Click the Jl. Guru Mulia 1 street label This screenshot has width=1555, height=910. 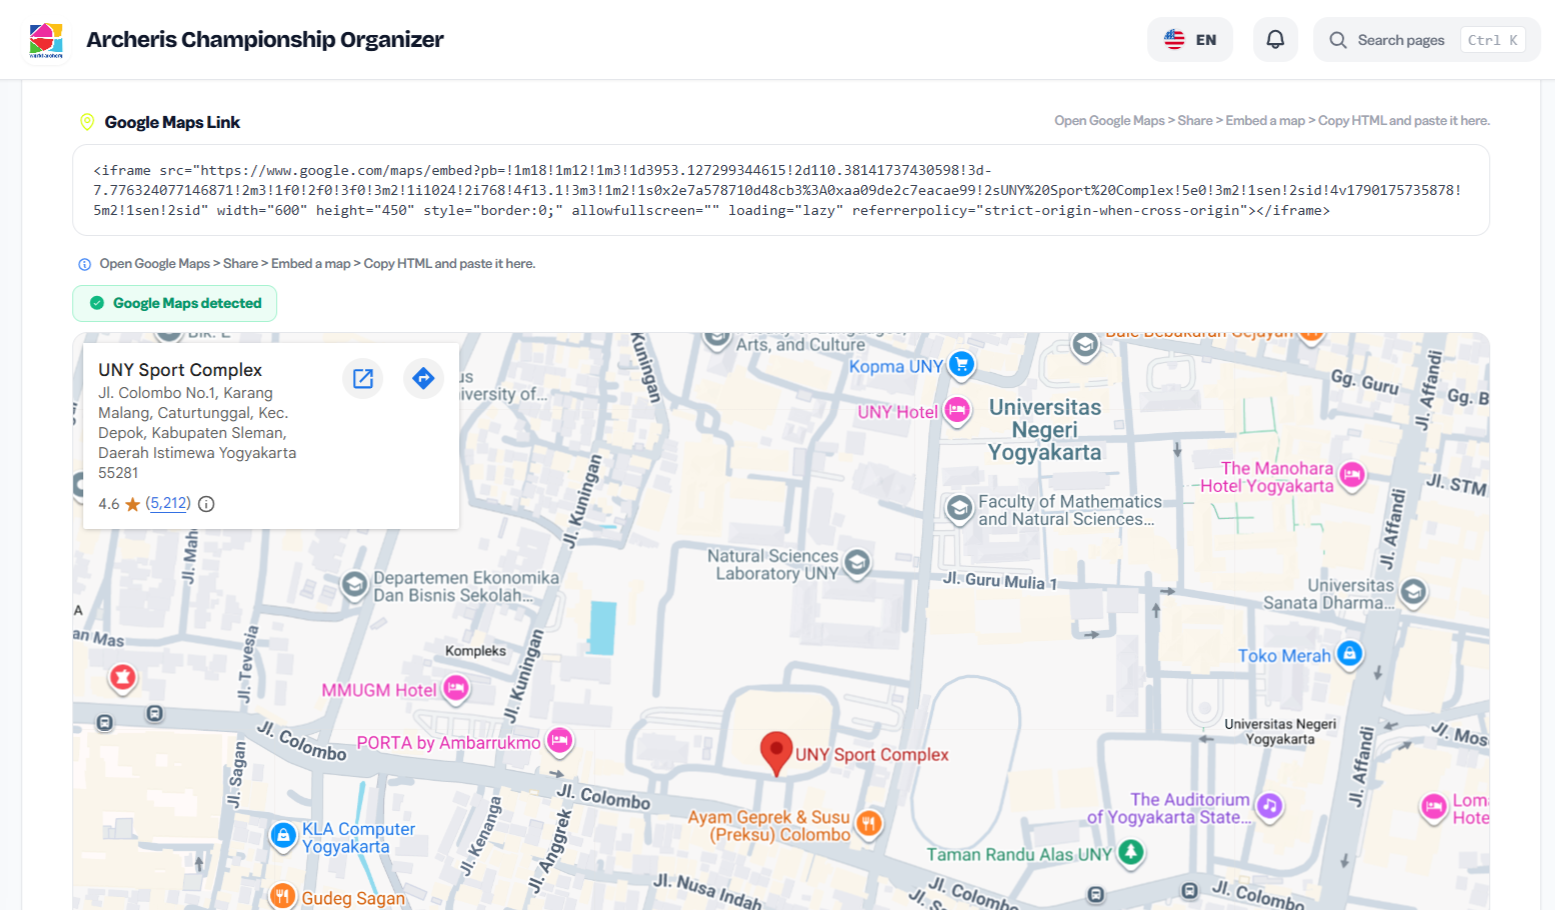pyautogui.click(x=1000, y=581)
